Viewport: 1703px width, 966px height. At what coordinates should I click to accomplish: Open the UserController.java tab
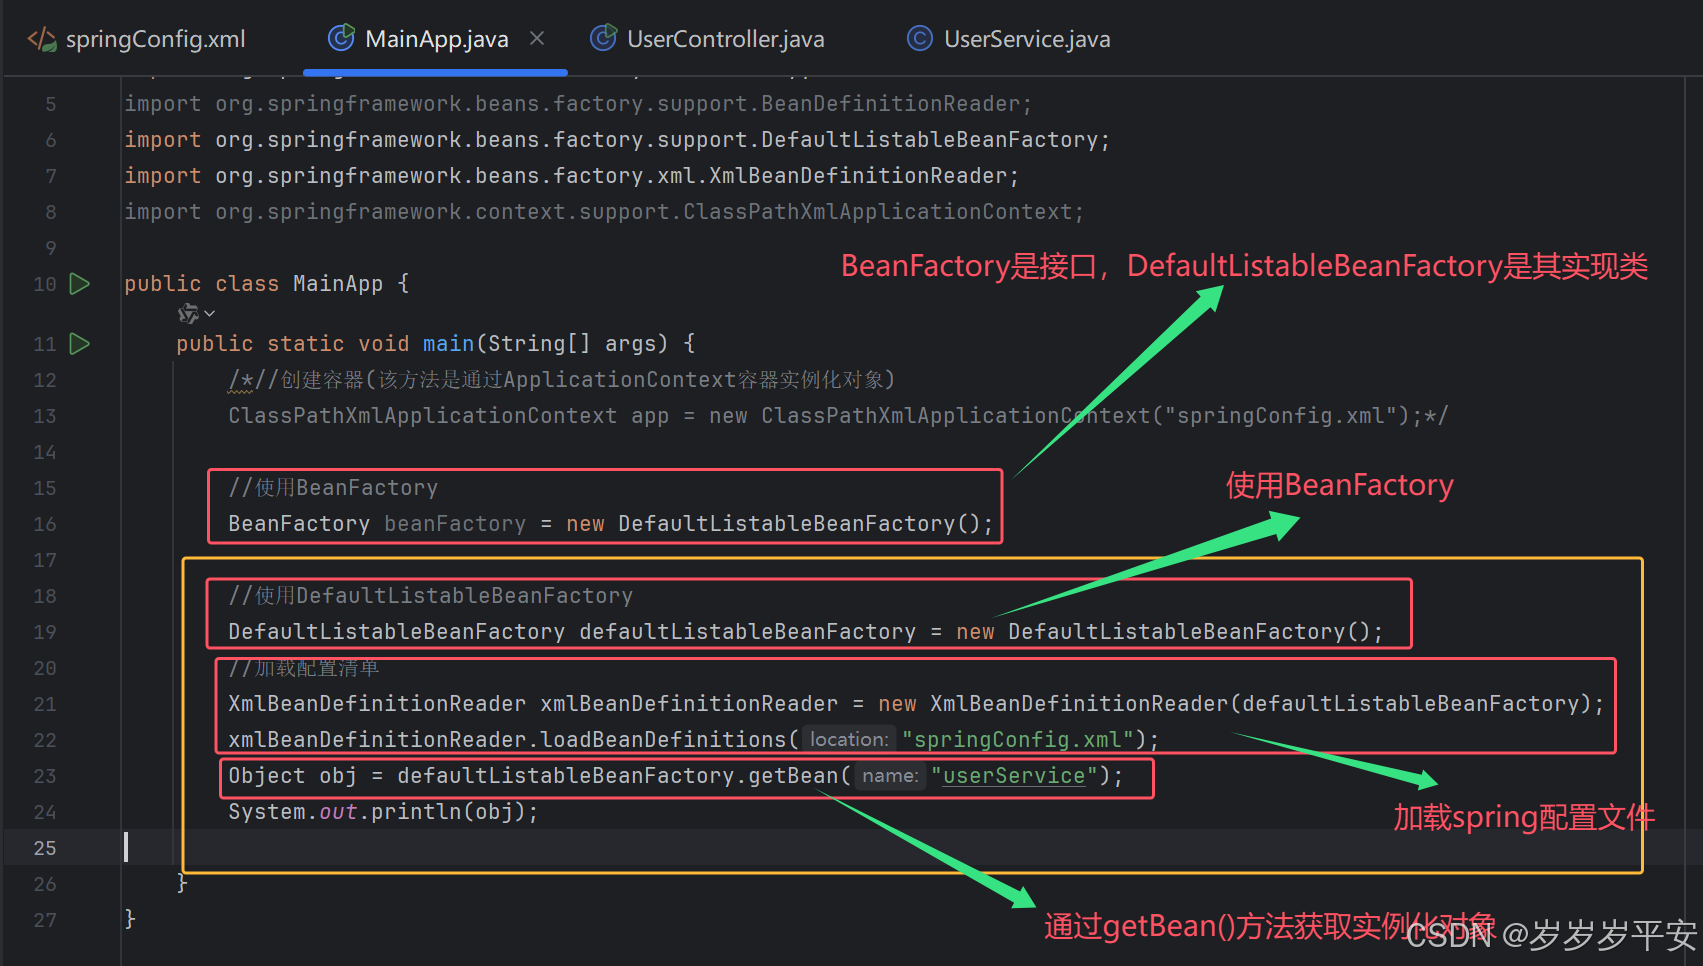(724, 39)
